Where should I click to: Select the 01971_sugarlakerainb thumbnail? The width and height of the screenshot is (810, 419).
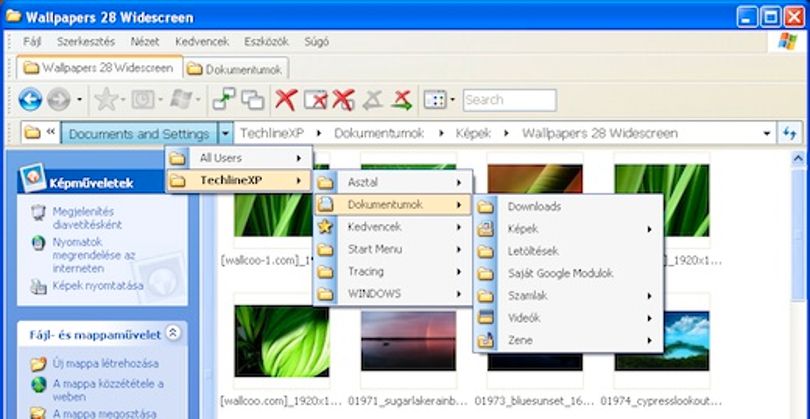[x=408, y=341]
